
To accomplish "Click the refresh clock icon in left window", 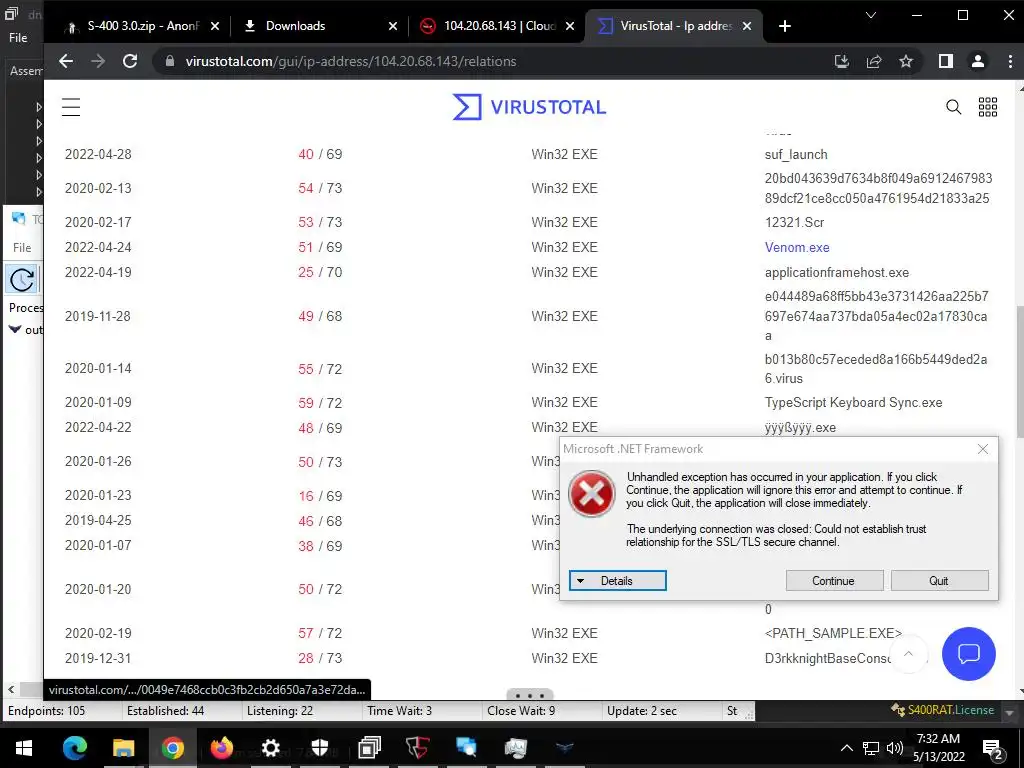I will tap(22, 280).
